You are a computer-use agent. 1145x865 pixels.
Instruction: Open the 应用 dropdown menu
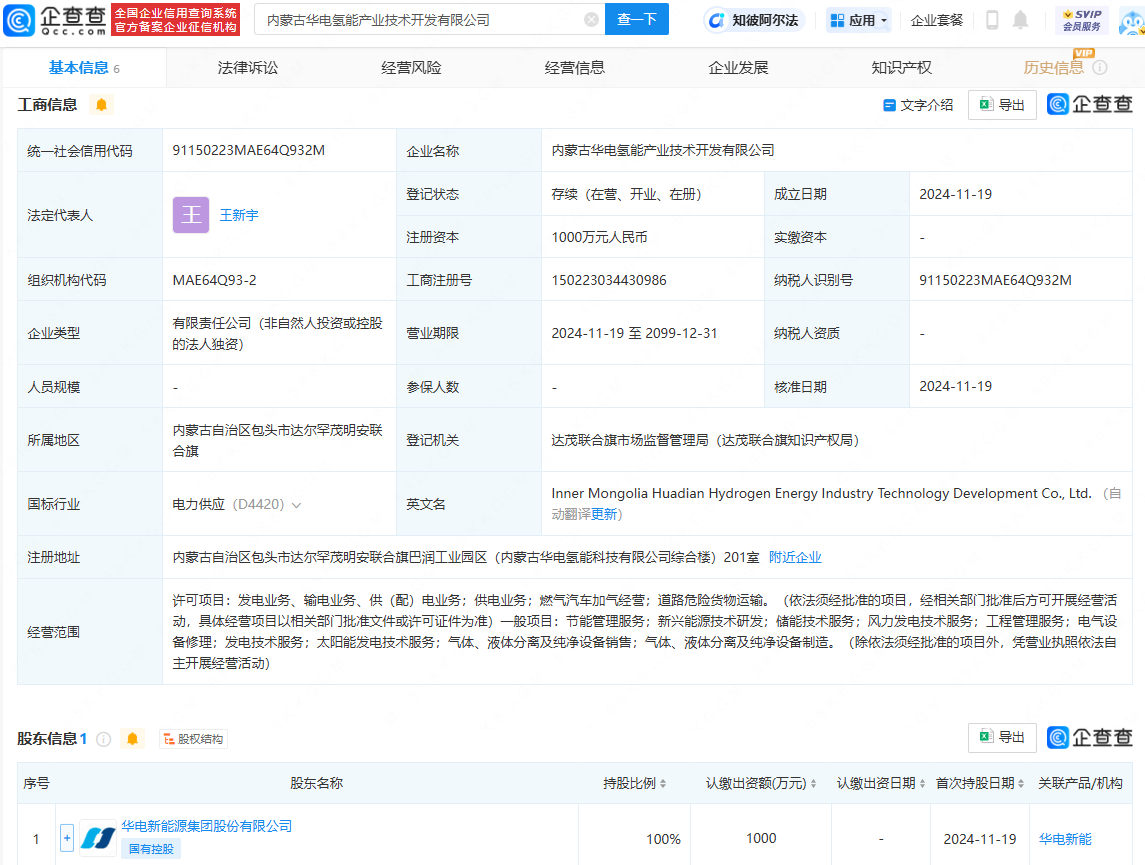[x=859, y=20]
